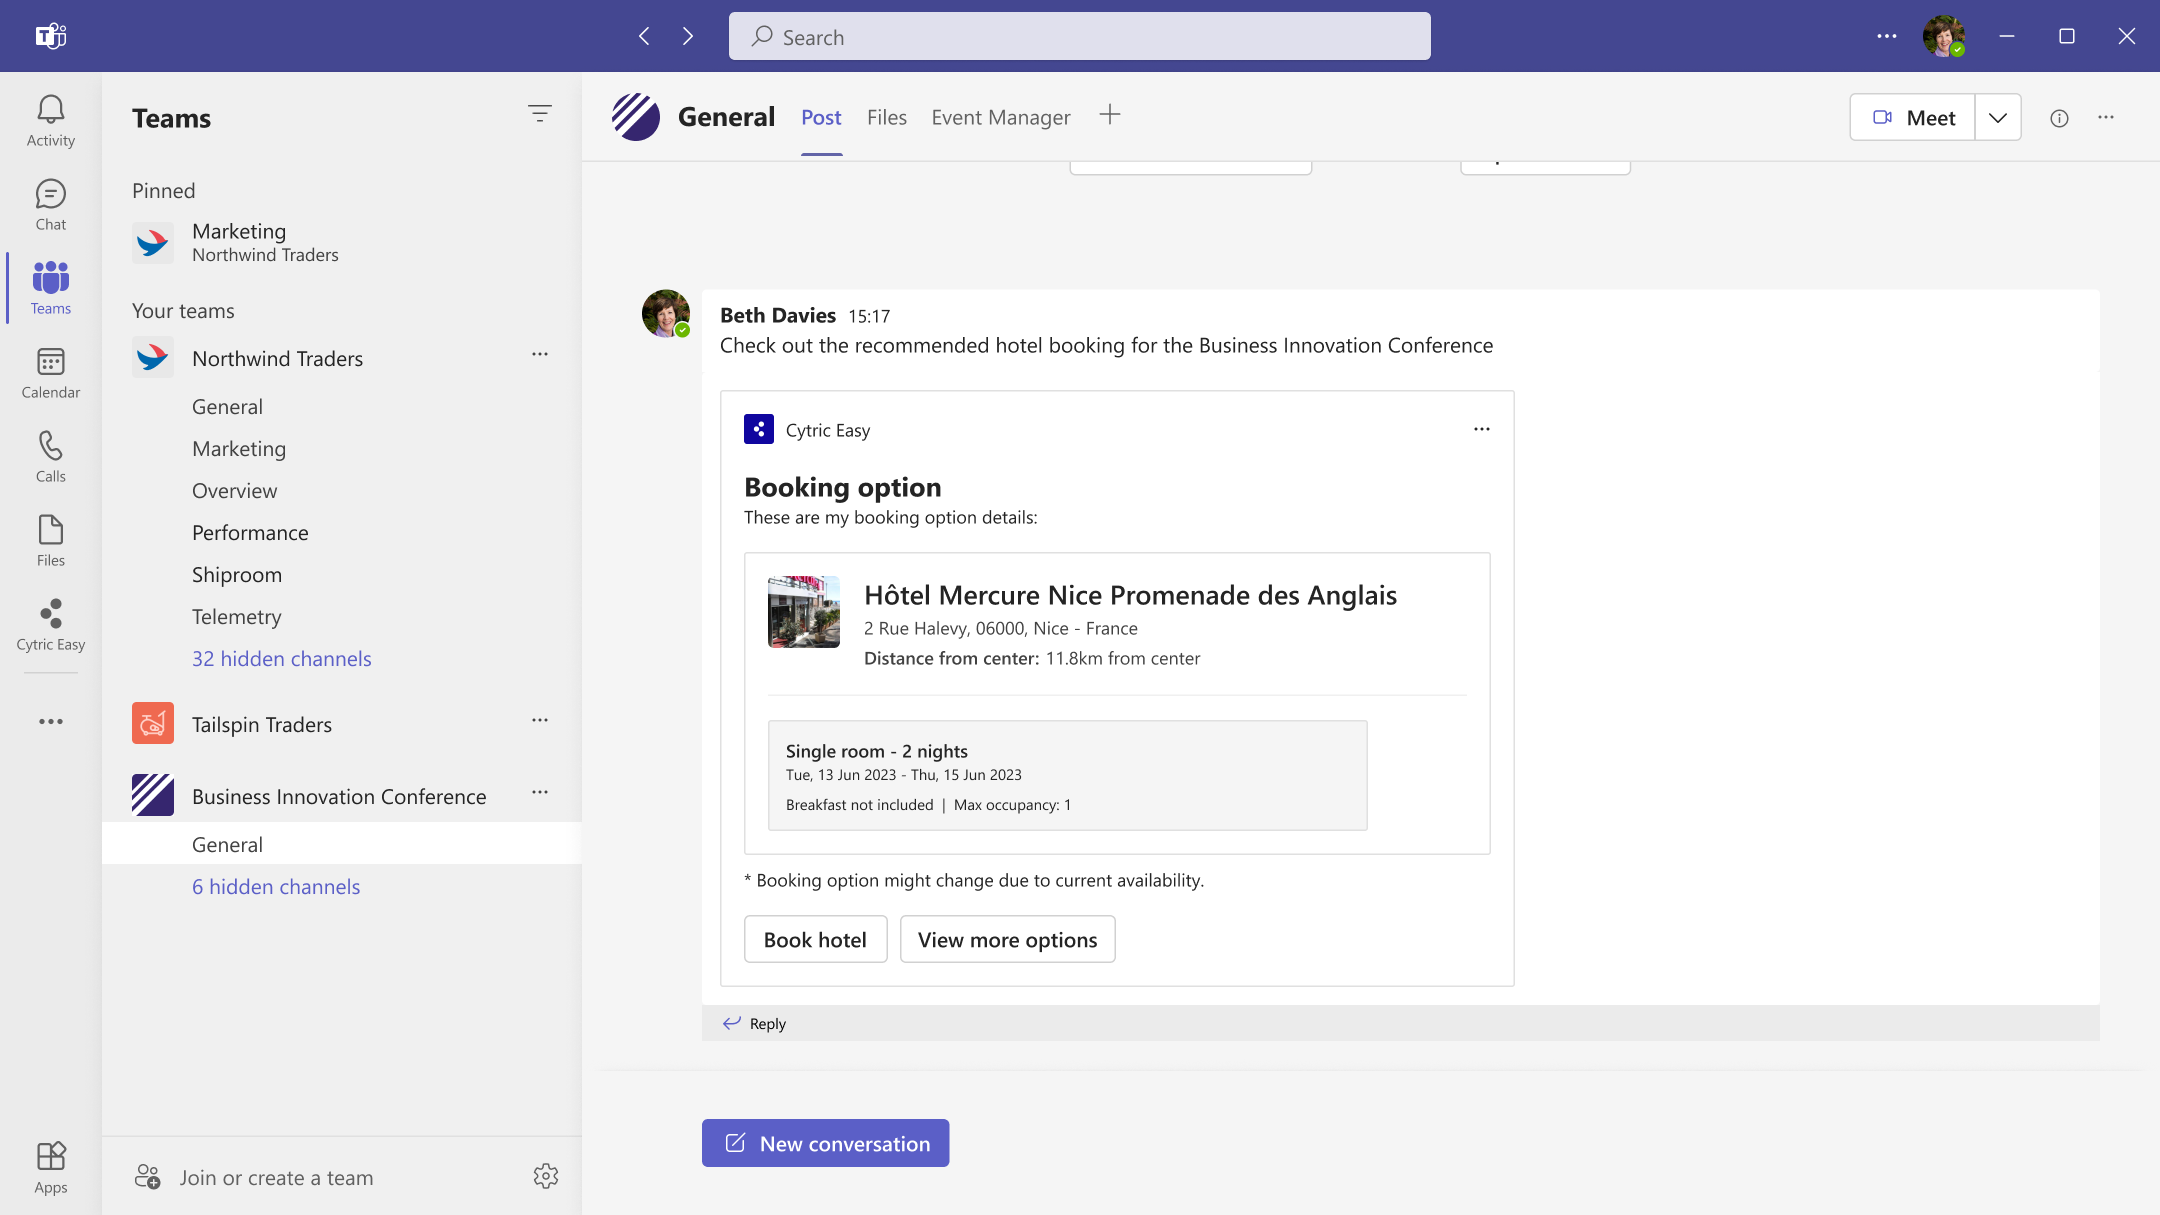Image resolution: width=2160 pixels, height=1215 pixels.
Task: Open more options for Northwind Traders
Action: point(539,354)
